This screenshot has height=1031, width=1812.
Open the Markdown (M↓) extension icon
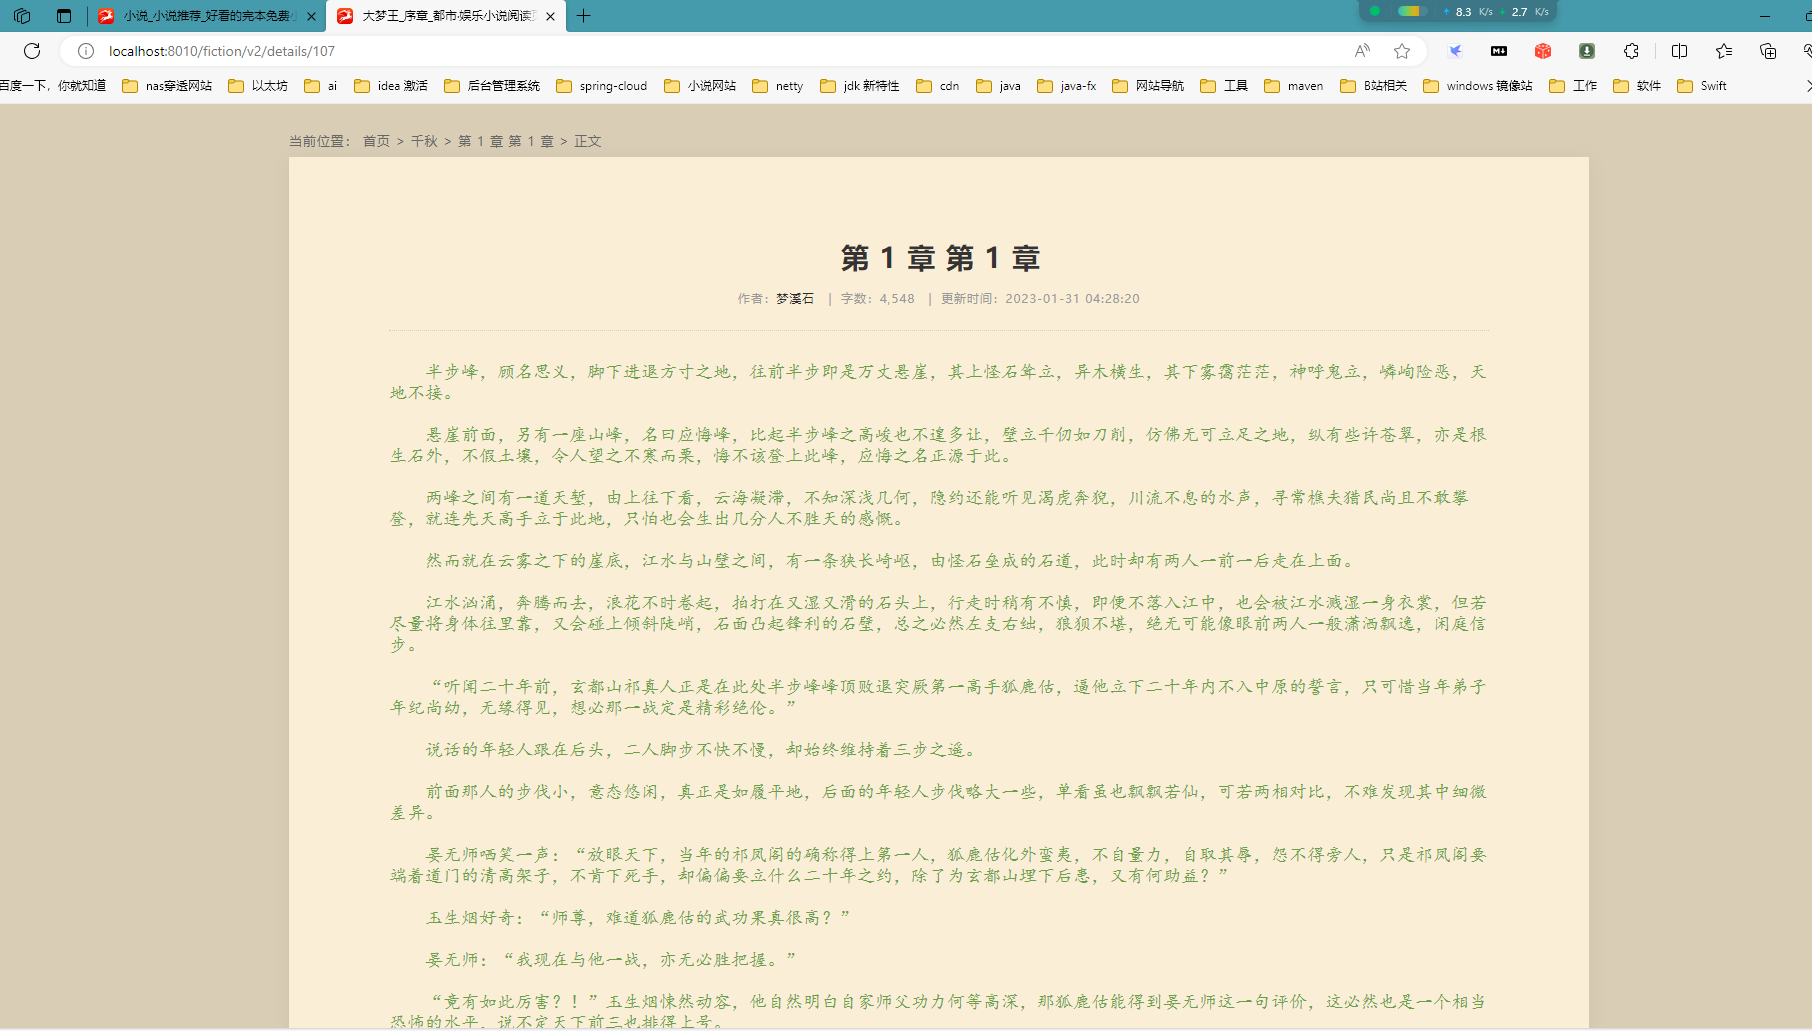click(1499, 51)
